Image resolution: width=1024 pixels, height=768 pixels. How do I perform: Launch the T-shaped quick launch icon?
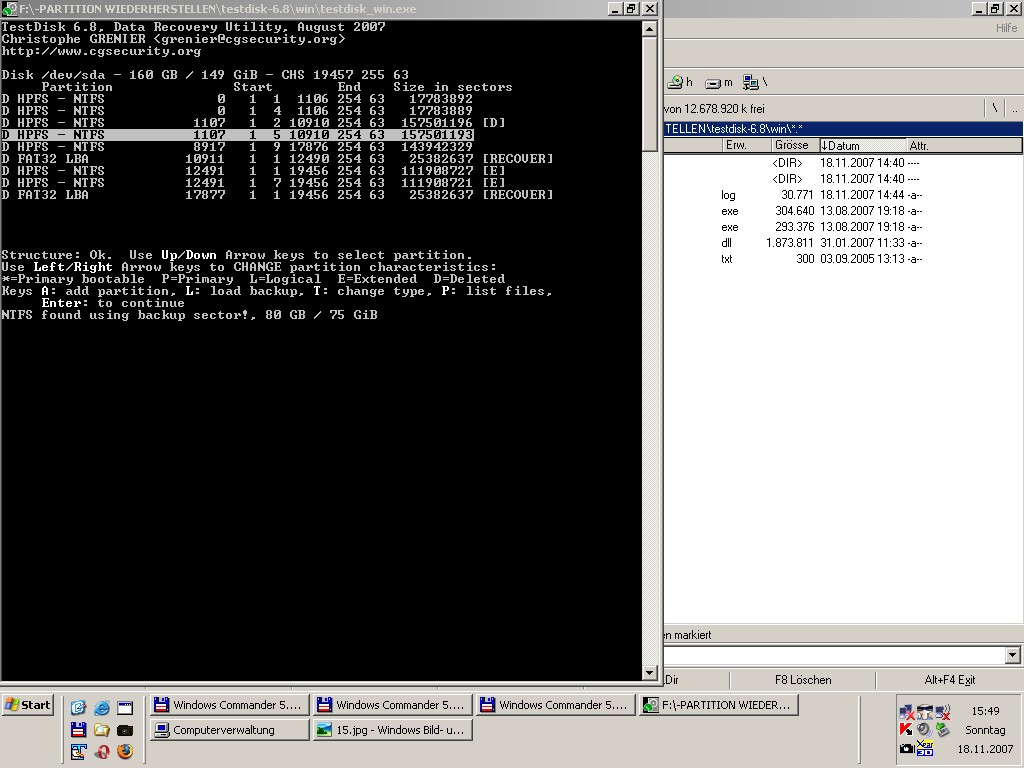78,752
